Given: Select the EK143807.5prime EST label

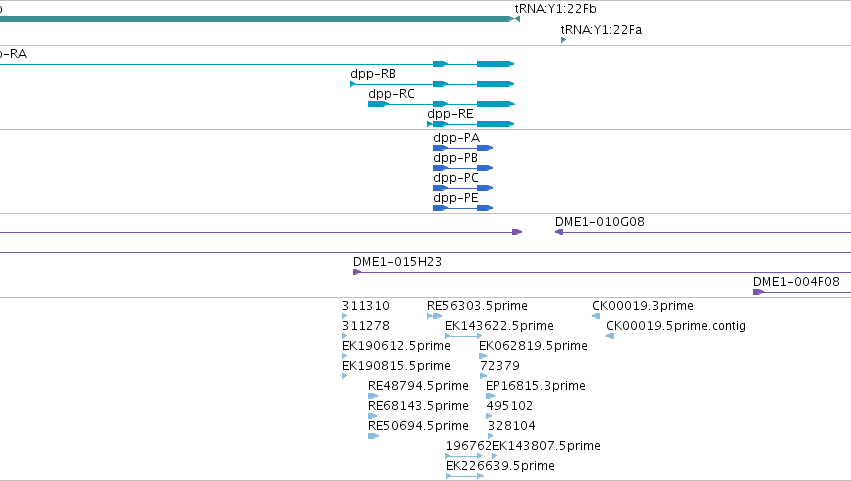Looking at the screenshot, I should click(546, 446).
